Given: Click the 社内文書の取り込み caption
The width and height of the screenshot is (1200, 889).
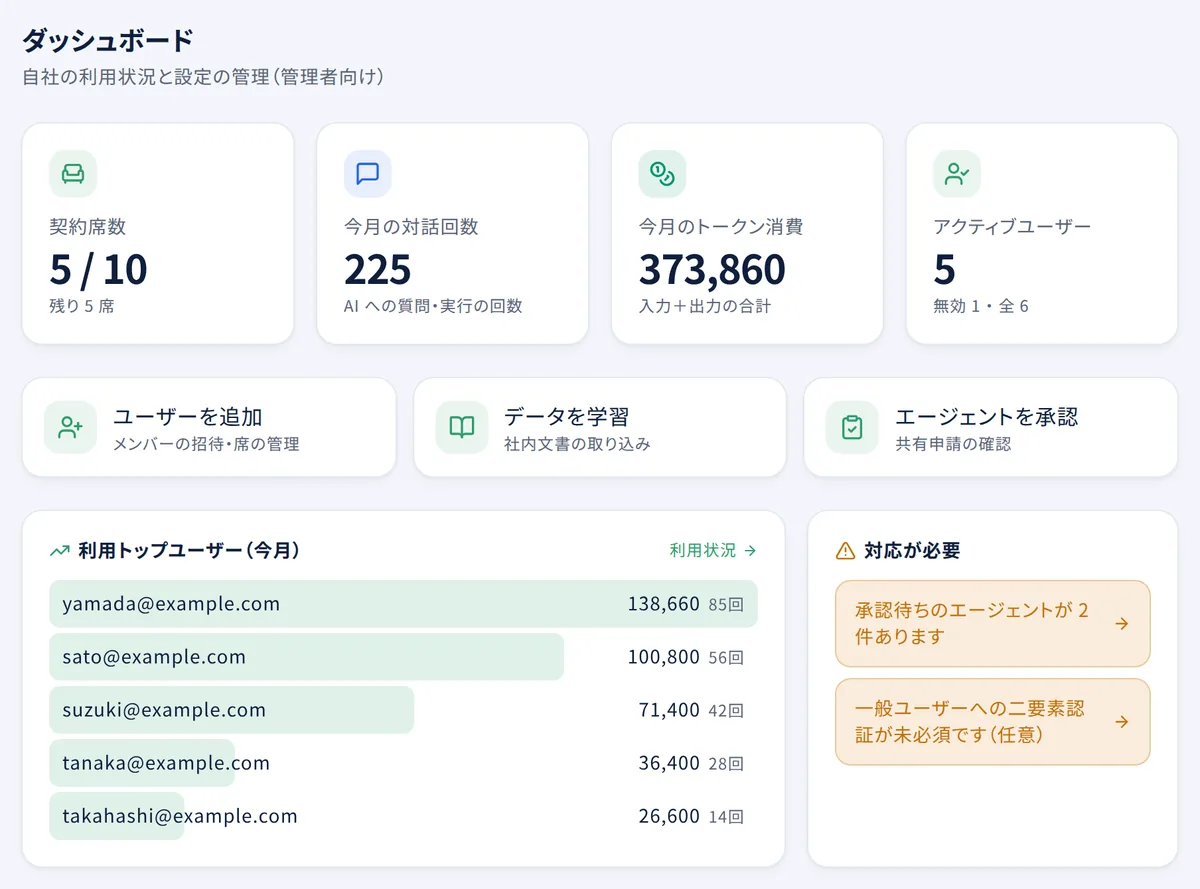Looking at the screenshot, I should tap(577, 444).
